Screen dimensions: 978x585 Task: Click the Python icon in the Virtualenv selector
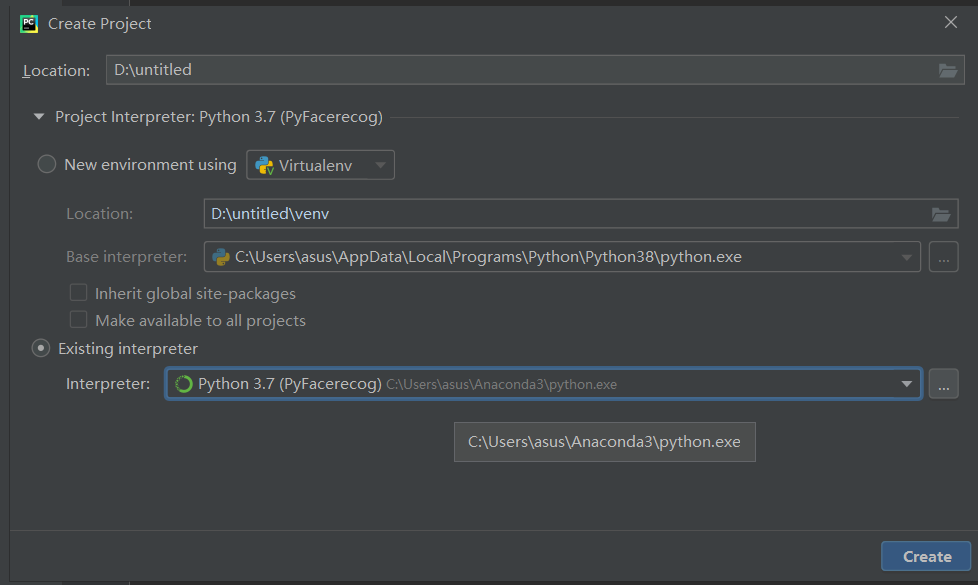(x=267, y=164)
